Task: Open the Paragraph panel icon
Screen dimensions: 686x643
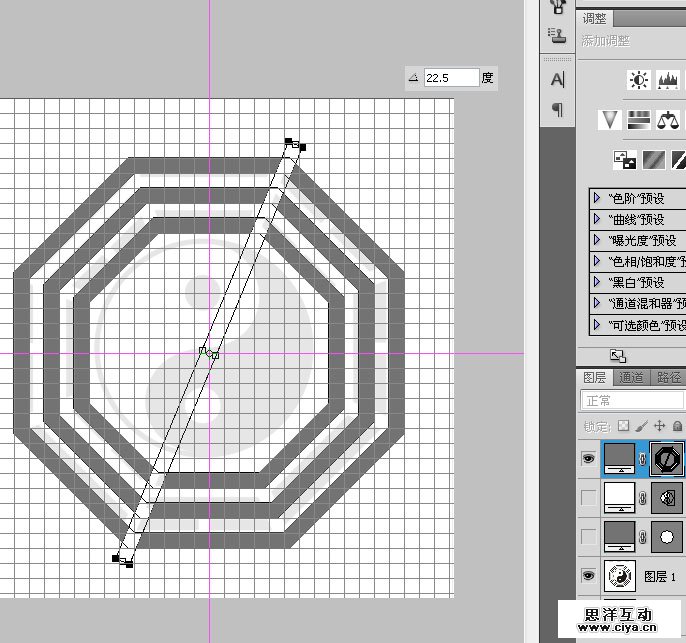Action: [557, 110]
